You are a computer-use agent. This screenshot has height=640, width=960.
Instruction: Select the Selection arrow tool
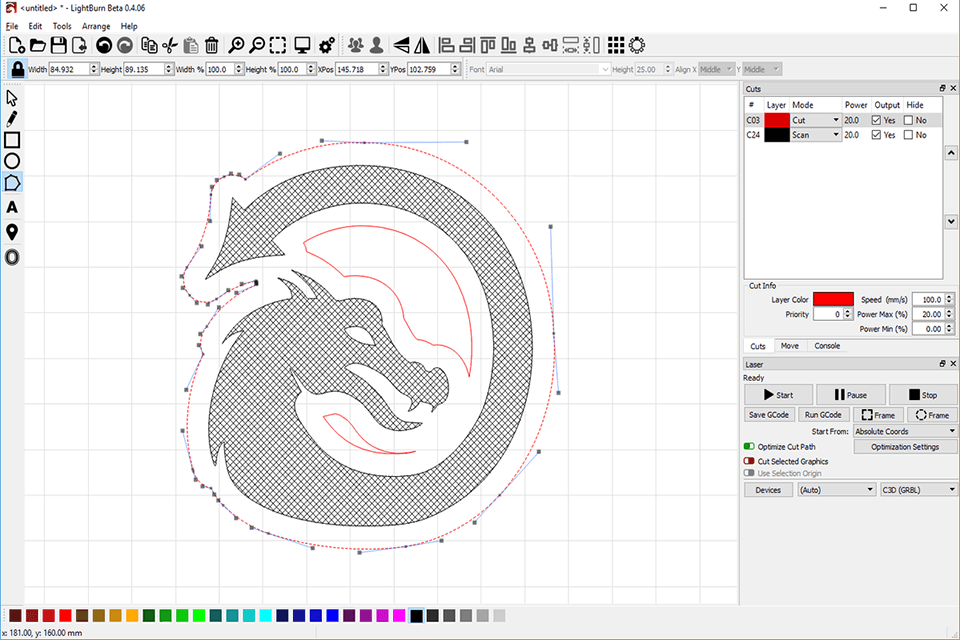click(12, 97)
